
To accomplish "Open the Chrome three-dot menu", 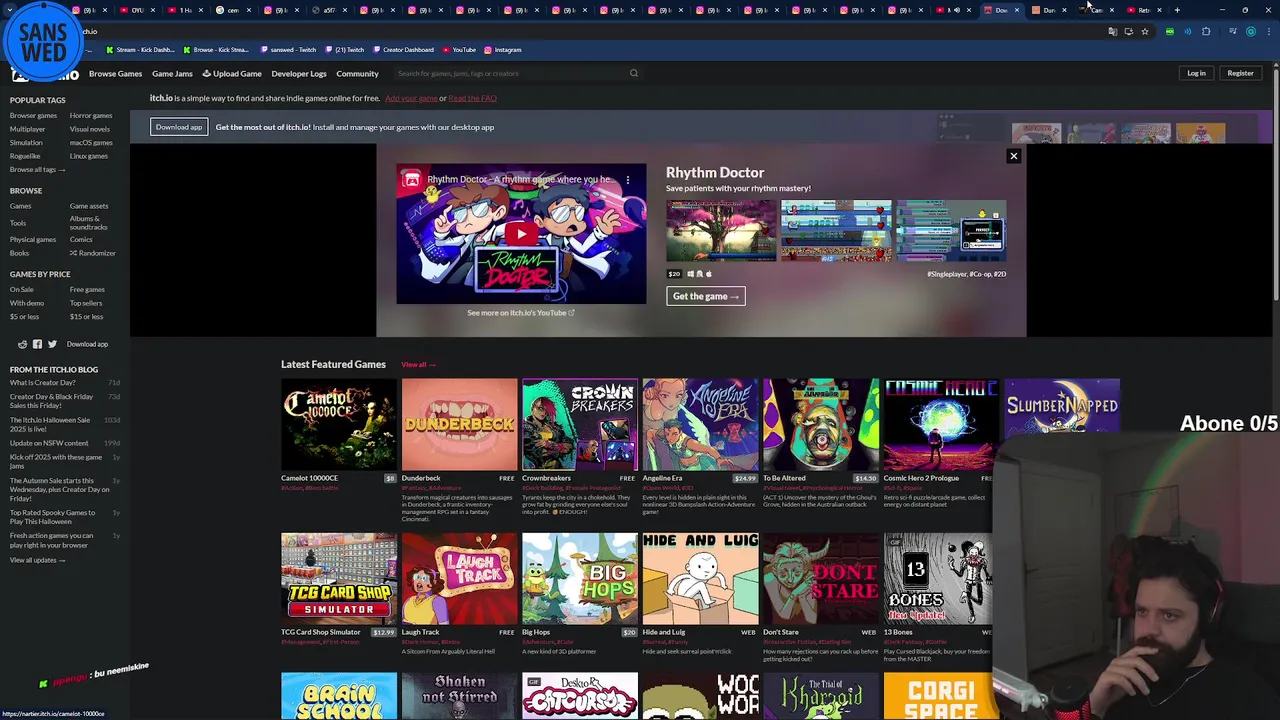I will click(1267, 31).
